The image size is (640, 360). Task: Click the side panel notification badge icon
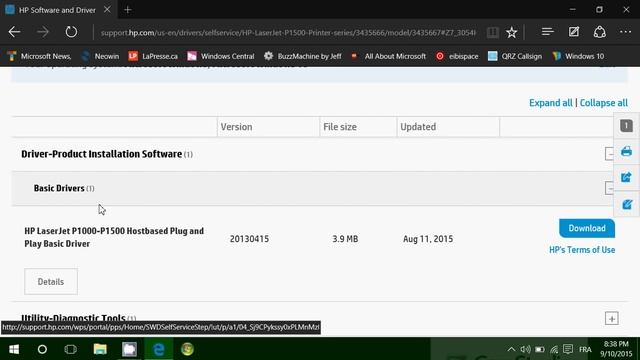point(626,126)
